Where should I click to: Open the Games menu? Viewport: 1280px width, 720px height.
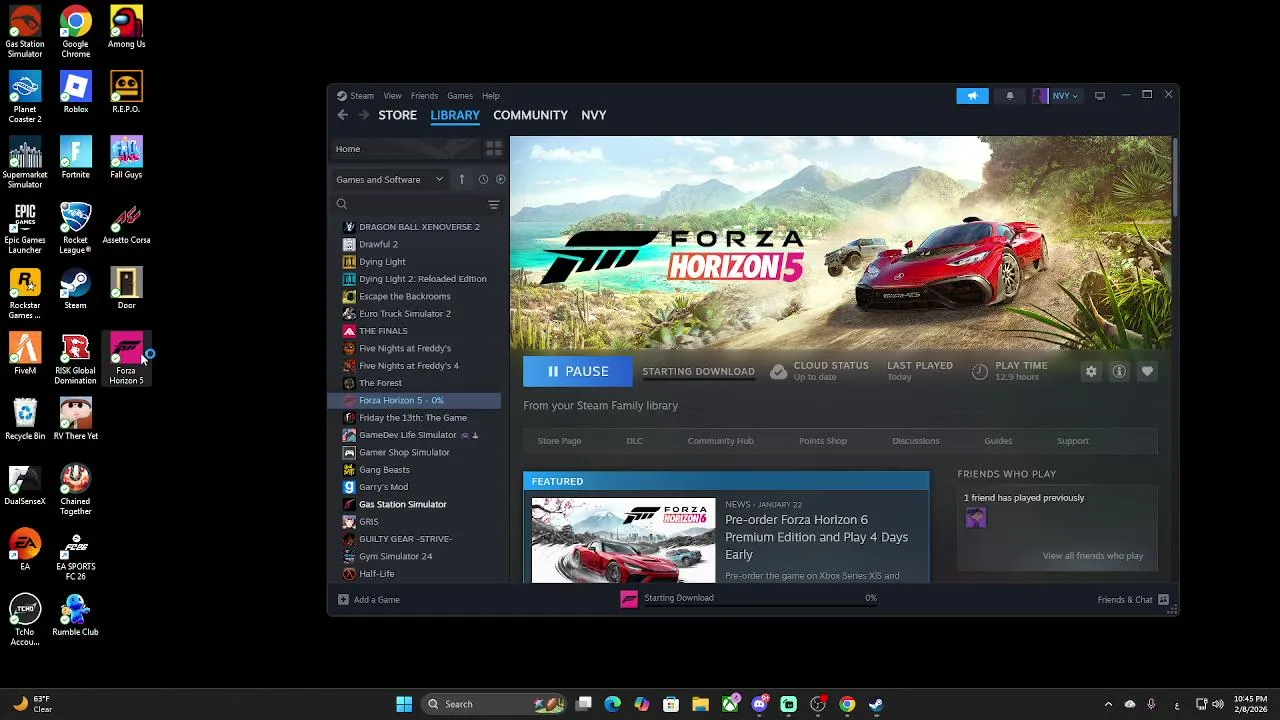(460, 96)
